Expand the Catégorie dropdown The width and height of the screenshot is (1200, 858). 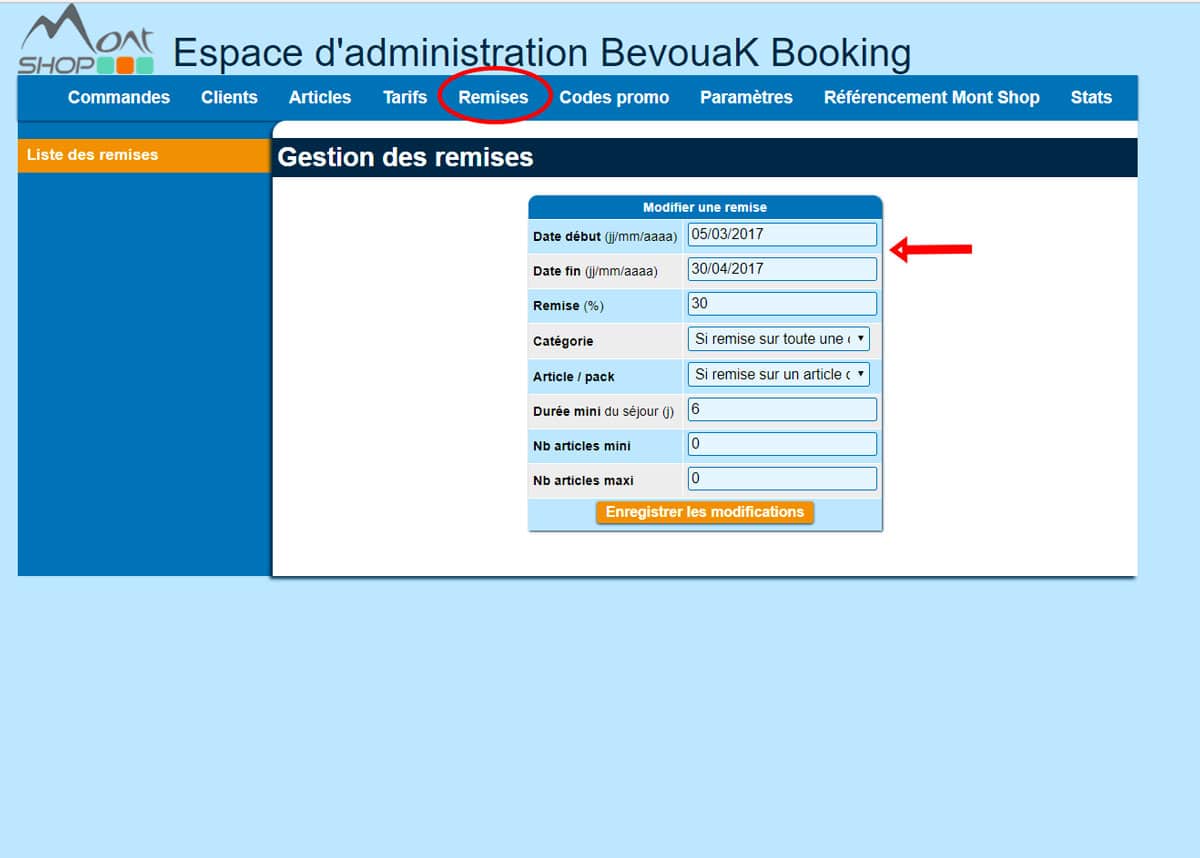pos(779,339)
